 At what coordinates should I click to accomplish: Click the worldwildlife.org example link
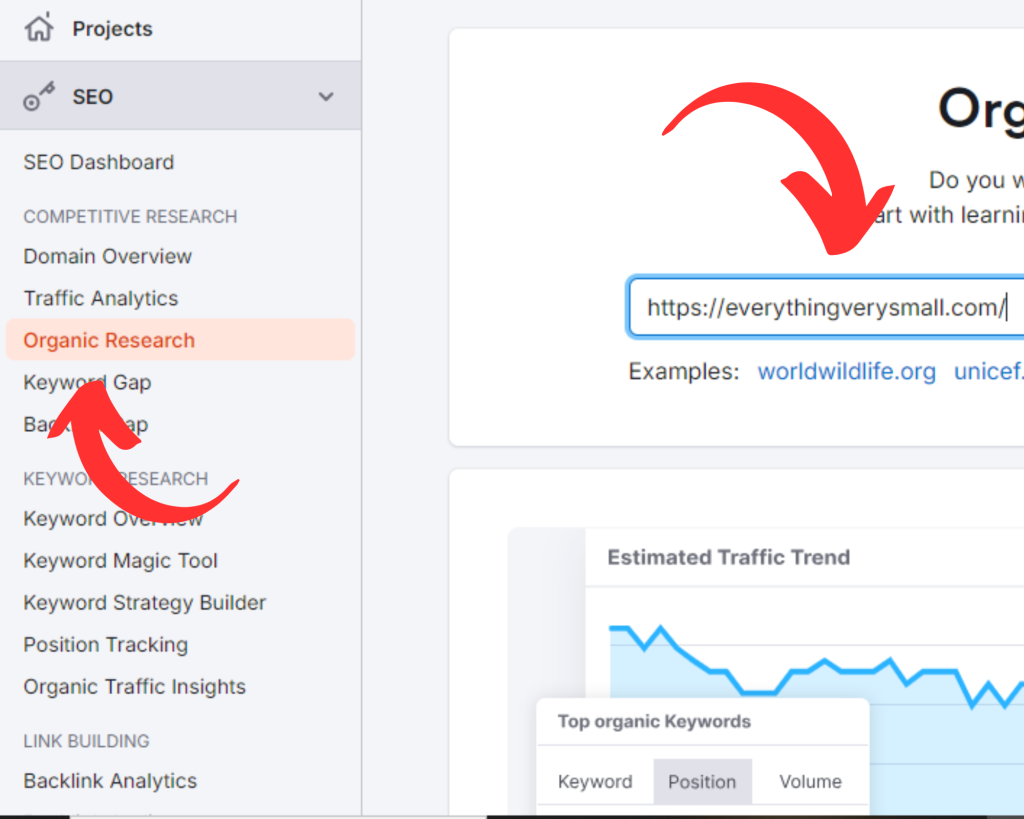[x=846, y=372]
